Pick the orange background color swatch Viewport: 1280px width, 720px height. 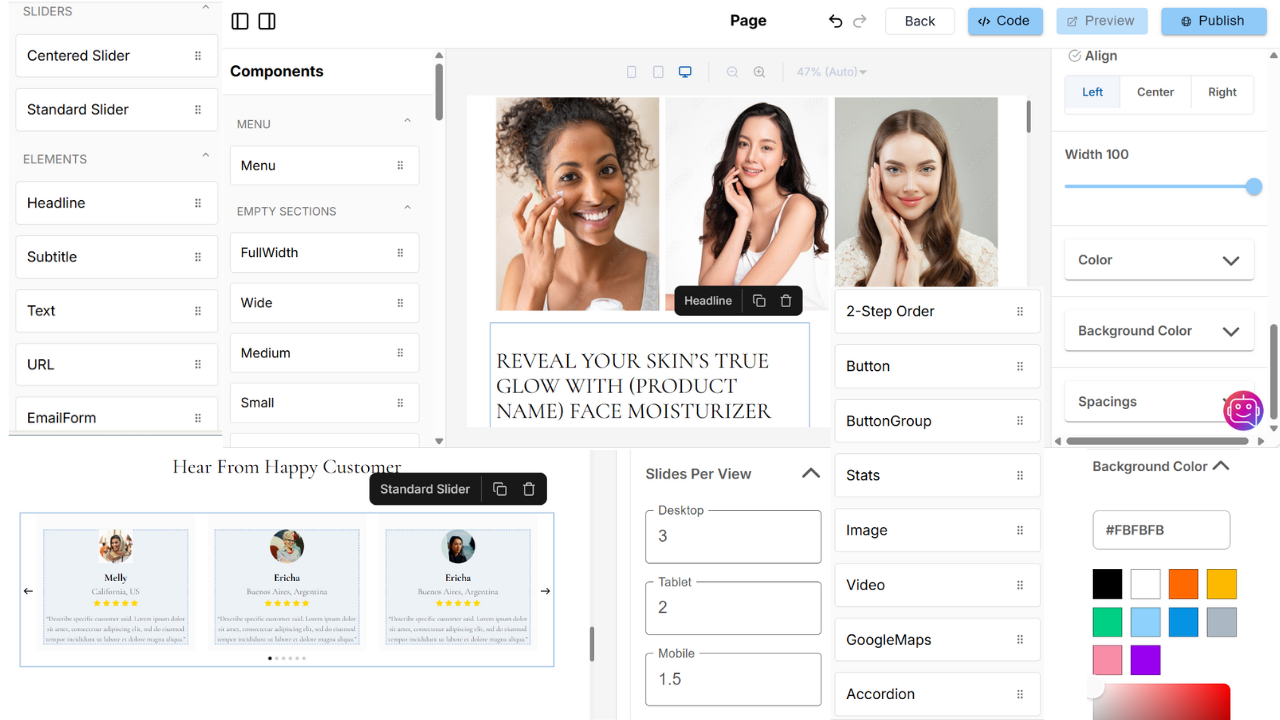[x=1183, y=583]
